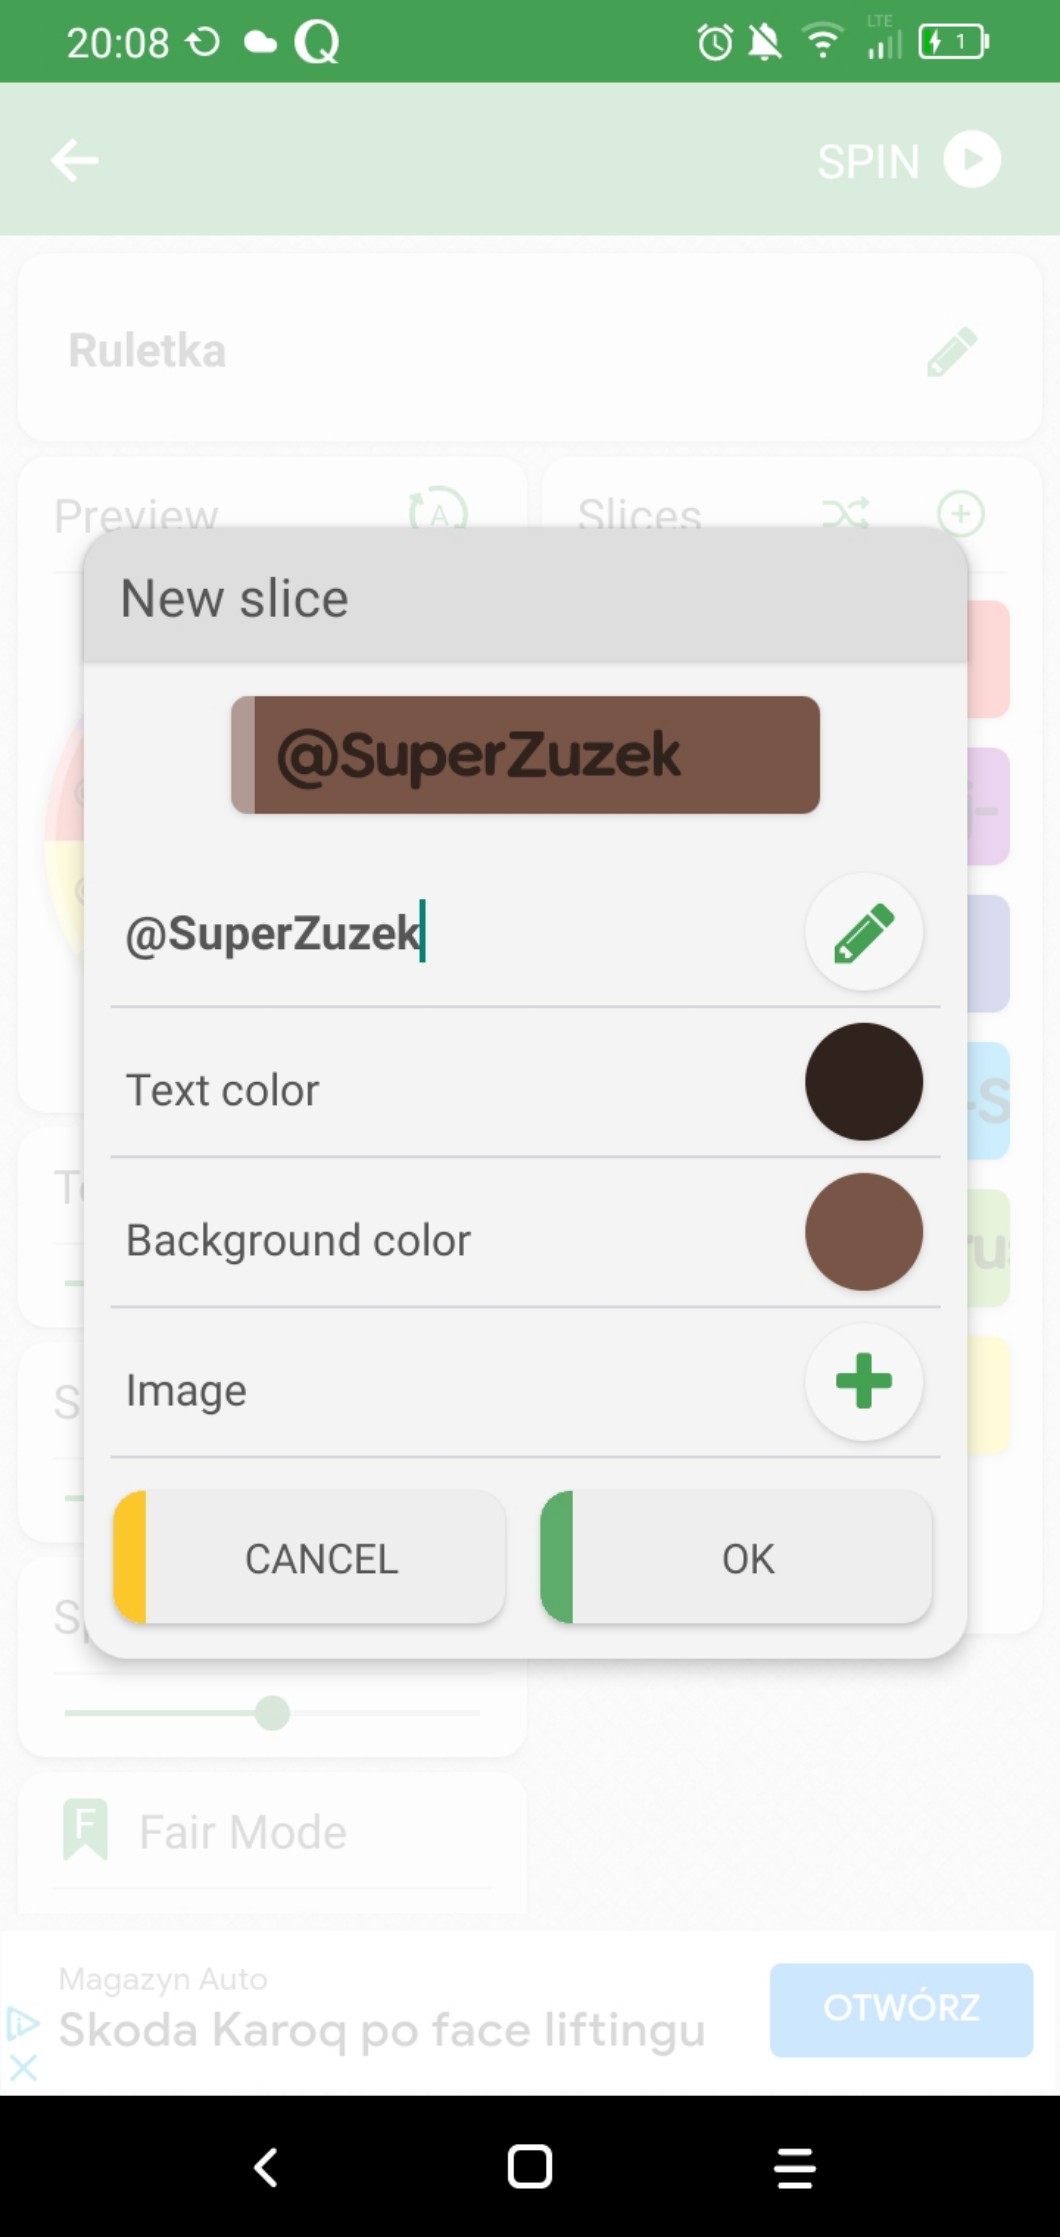Add a slice via the circled plus

pos(960,514)
